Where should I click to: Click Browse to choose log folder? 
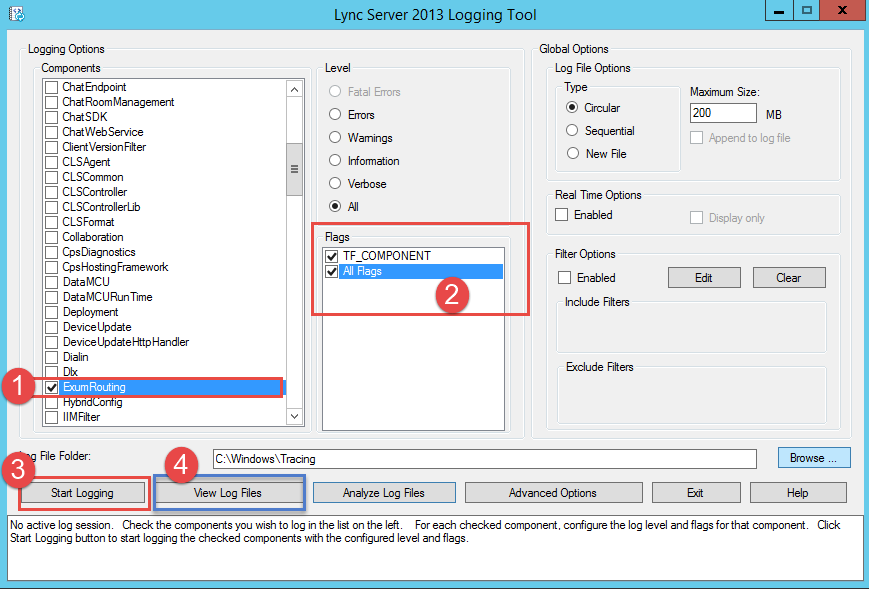[814, 458]
